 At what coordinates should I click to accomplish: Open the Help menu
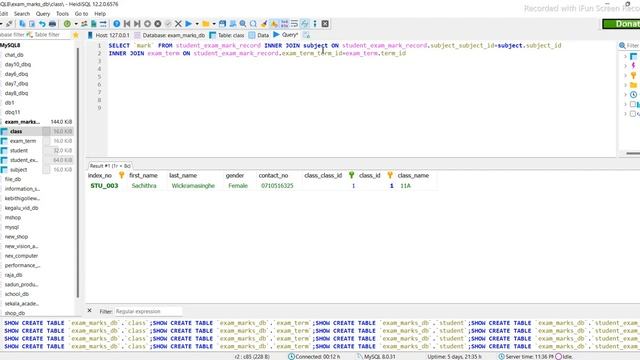(100, 13)
